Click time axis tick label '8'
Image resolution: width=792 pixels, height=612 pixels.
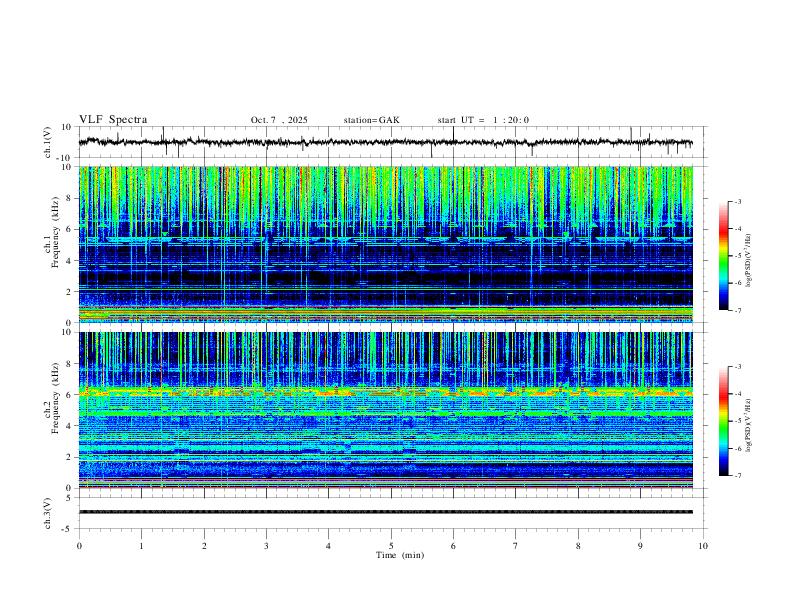pyautogui.click(x=578, y=546)
